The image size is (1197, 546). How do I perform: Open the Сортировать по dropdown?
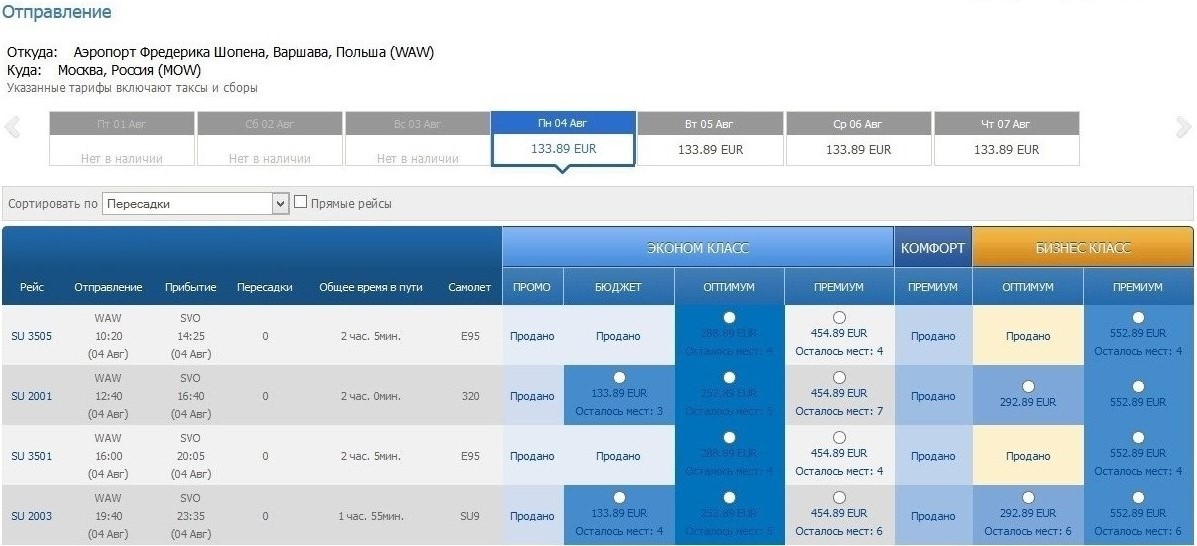pos(195,204)
